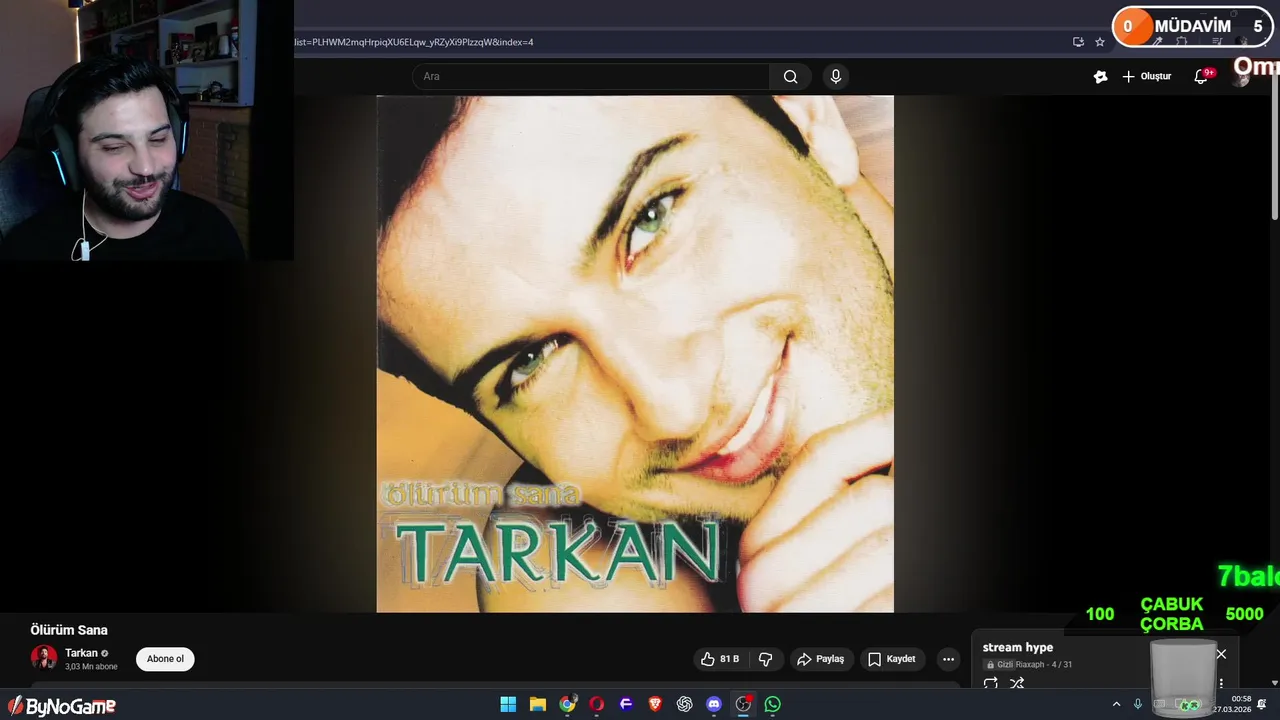Activate voice search microphone icon
1280x720 pixels.
(x=836, y=77)
